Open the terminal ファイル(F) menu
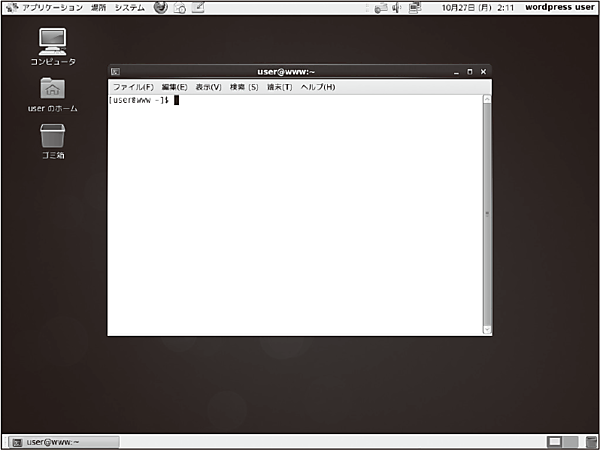The height and width of the screenshot is (450, 600). click(133, 87)
